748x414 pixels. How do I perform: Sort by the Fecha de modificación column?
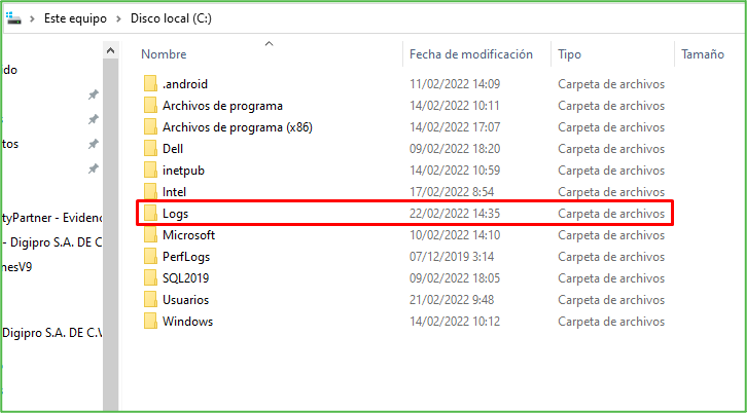click(471, 55)
